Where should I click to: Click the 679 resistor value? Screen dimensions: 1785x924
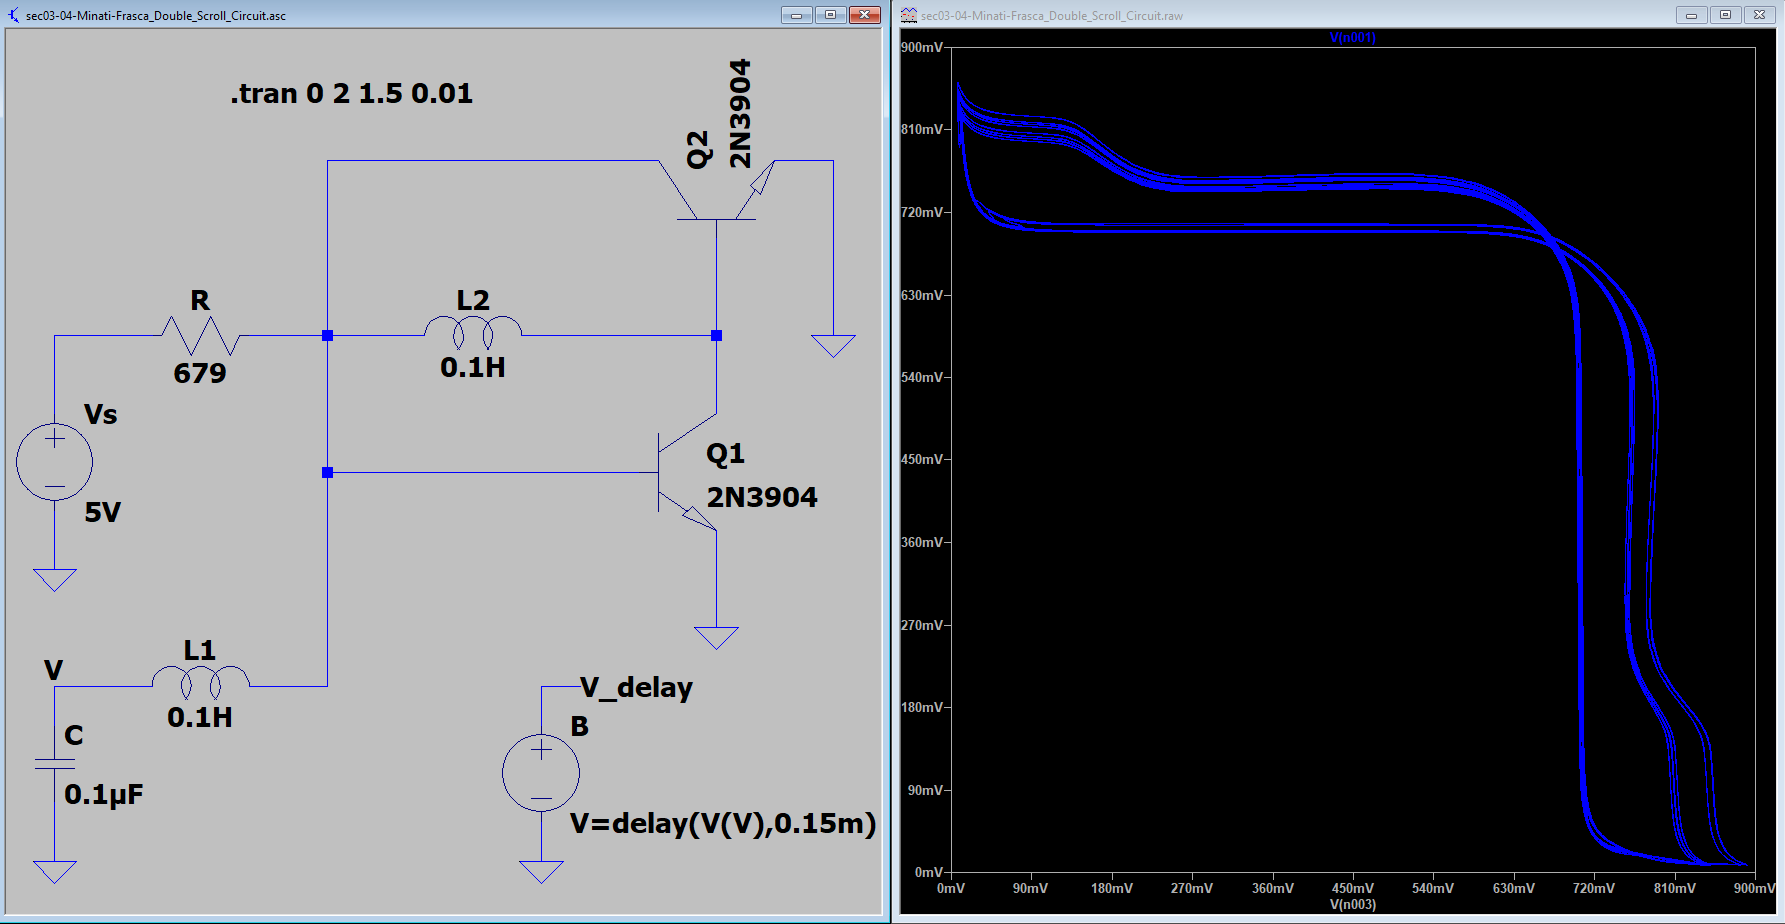pyautogui.click(x=200, y=374)
